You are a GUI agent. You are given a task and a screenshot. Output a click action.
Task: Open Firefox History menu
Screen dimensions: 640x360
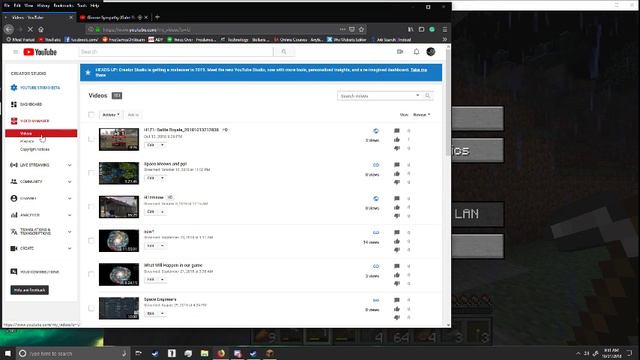click(x=43, y=6)
